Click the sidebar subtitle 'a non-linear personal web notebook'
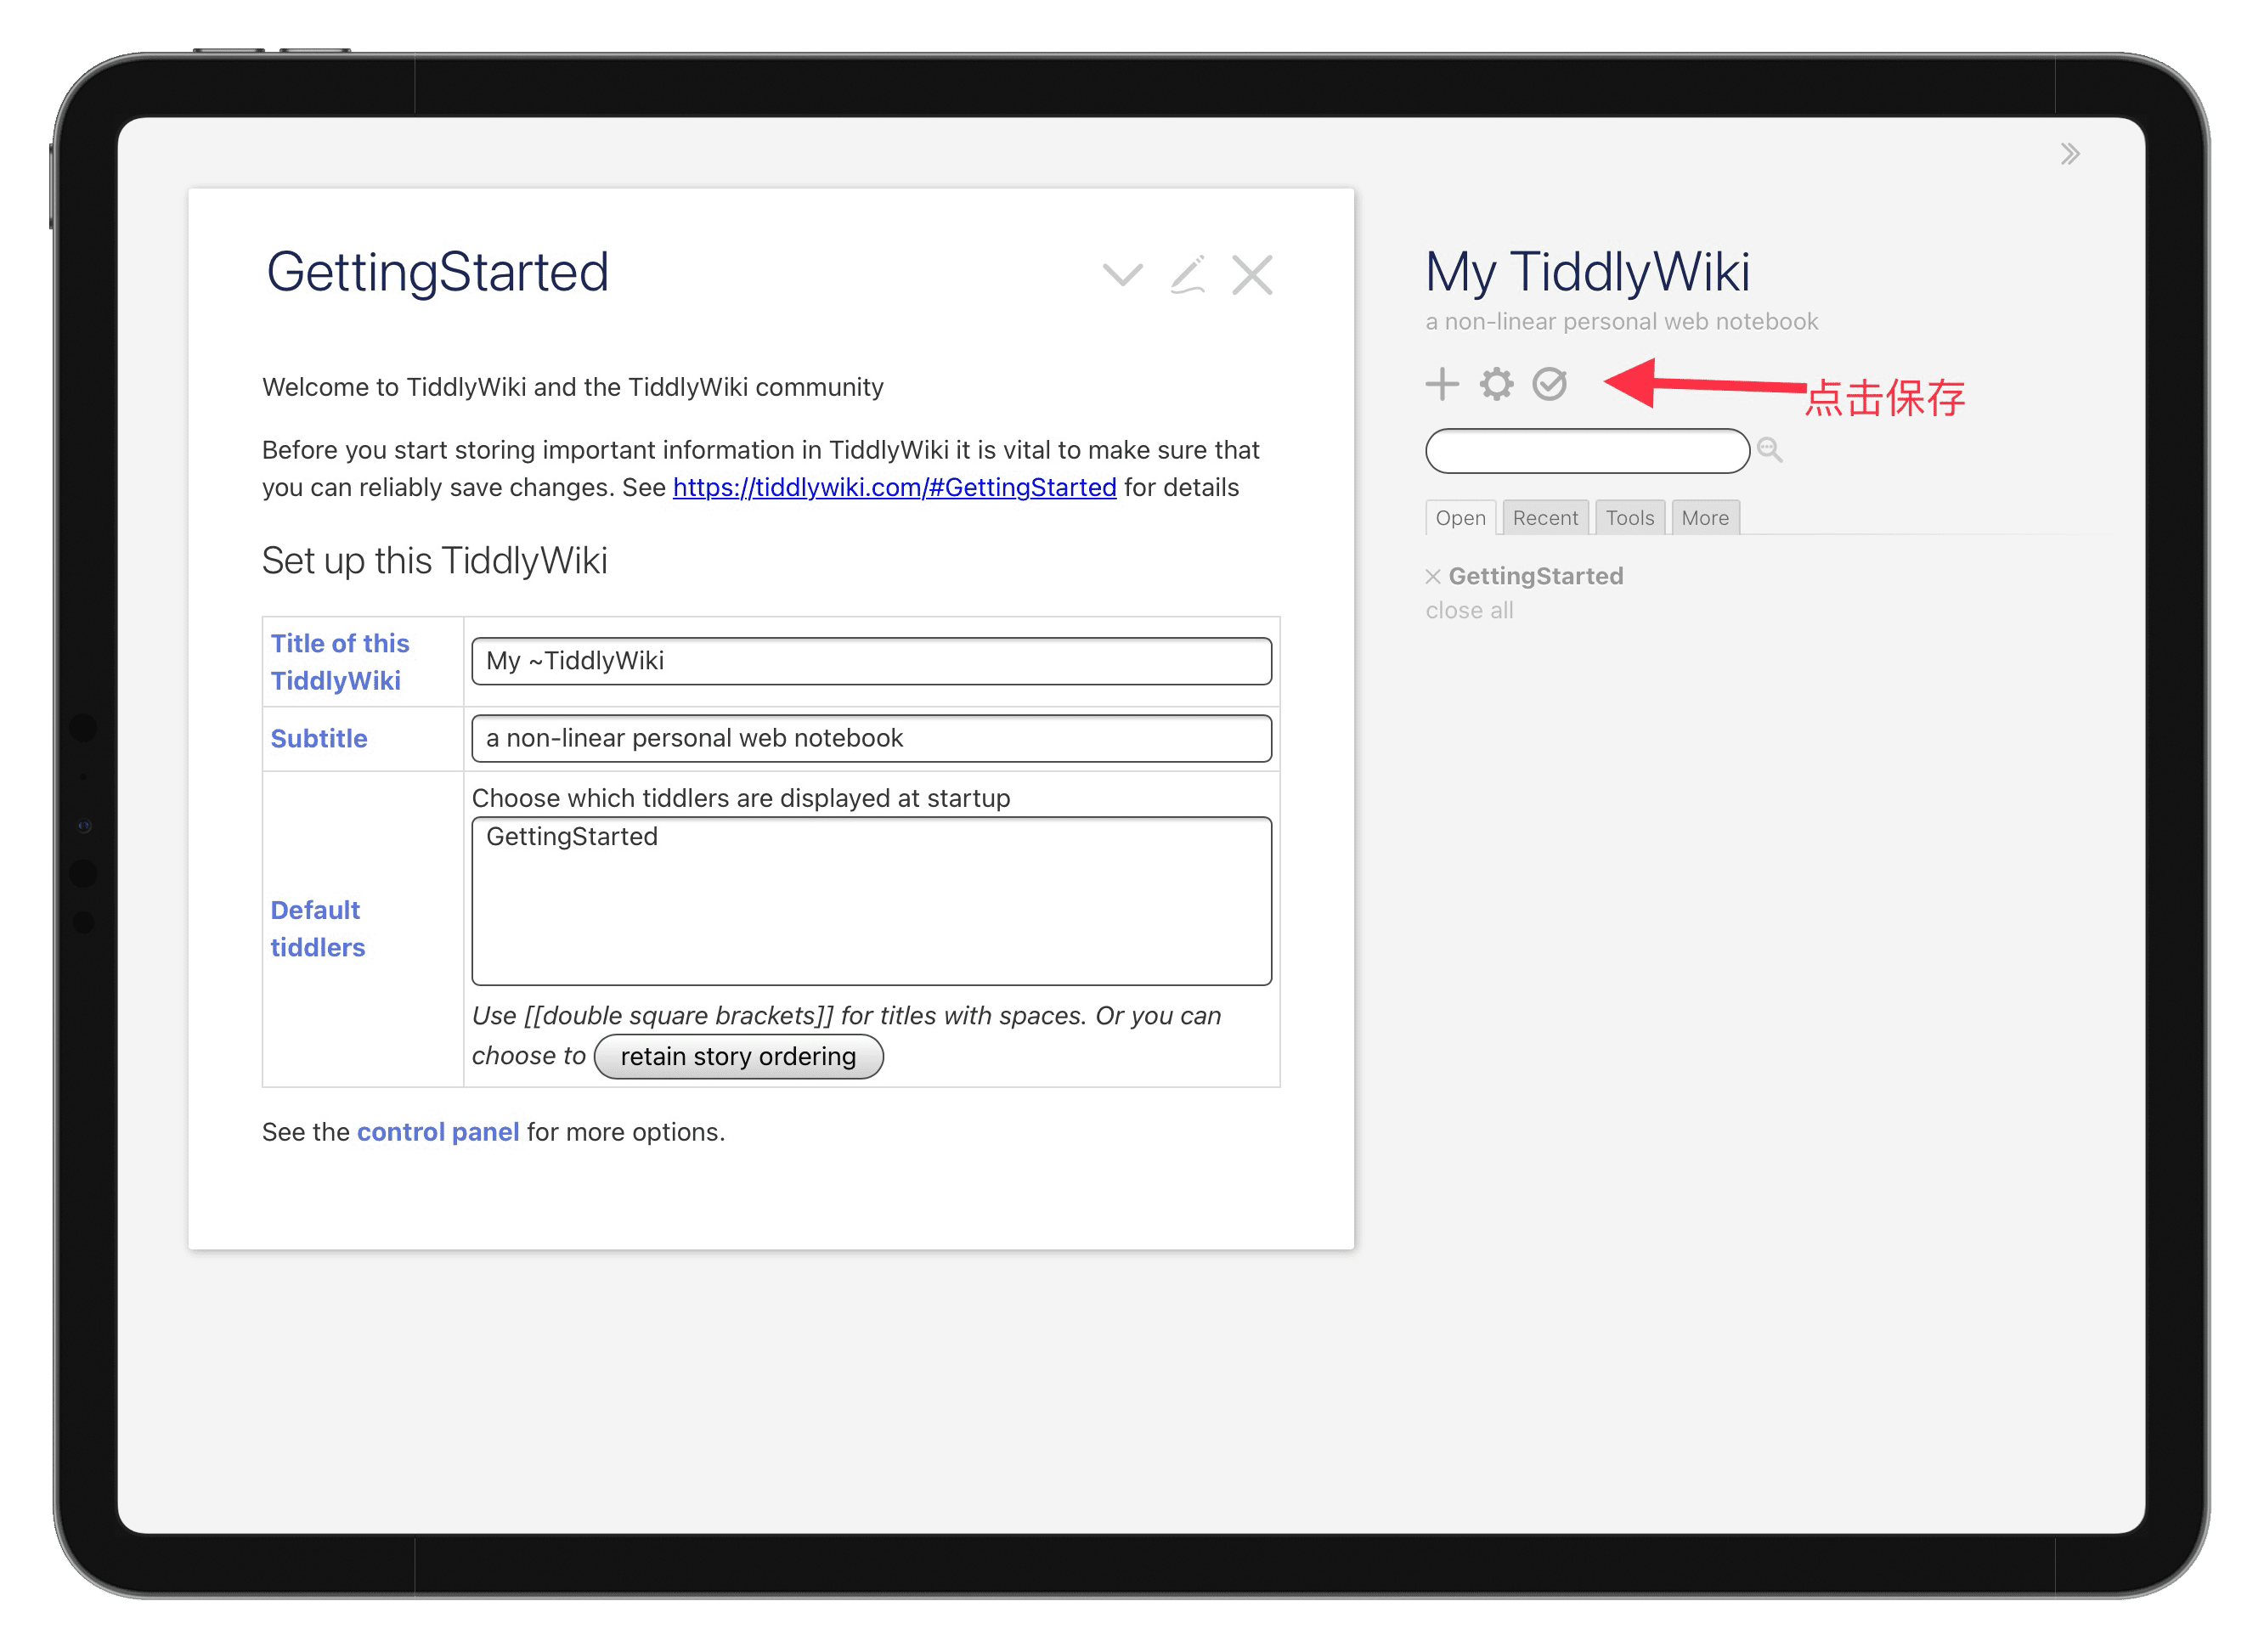 [x=1621, y=322]
